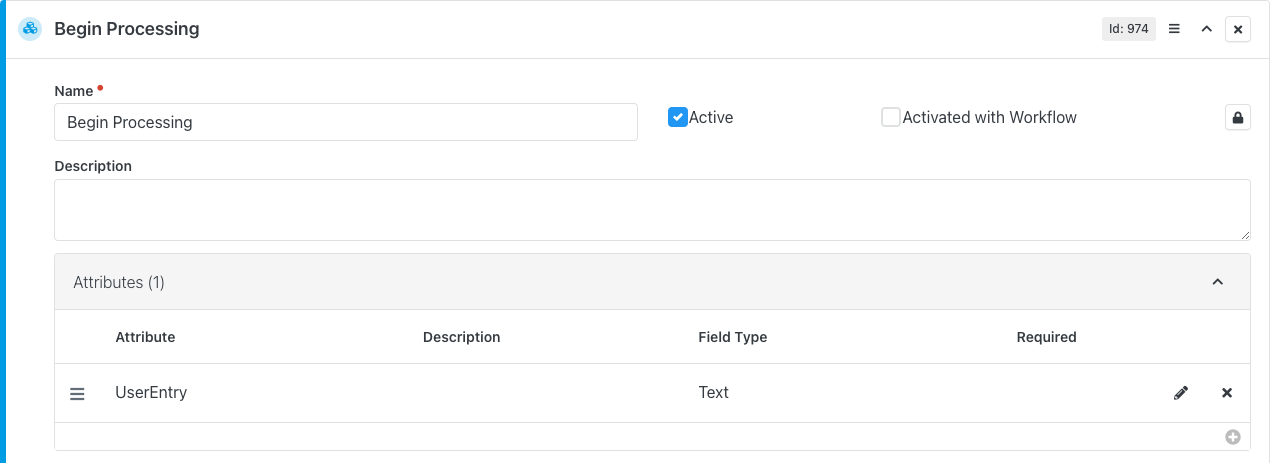Click the Id: 974 badge
The width and height of the screenshot is (1270, 463).
coord(1129,29)
